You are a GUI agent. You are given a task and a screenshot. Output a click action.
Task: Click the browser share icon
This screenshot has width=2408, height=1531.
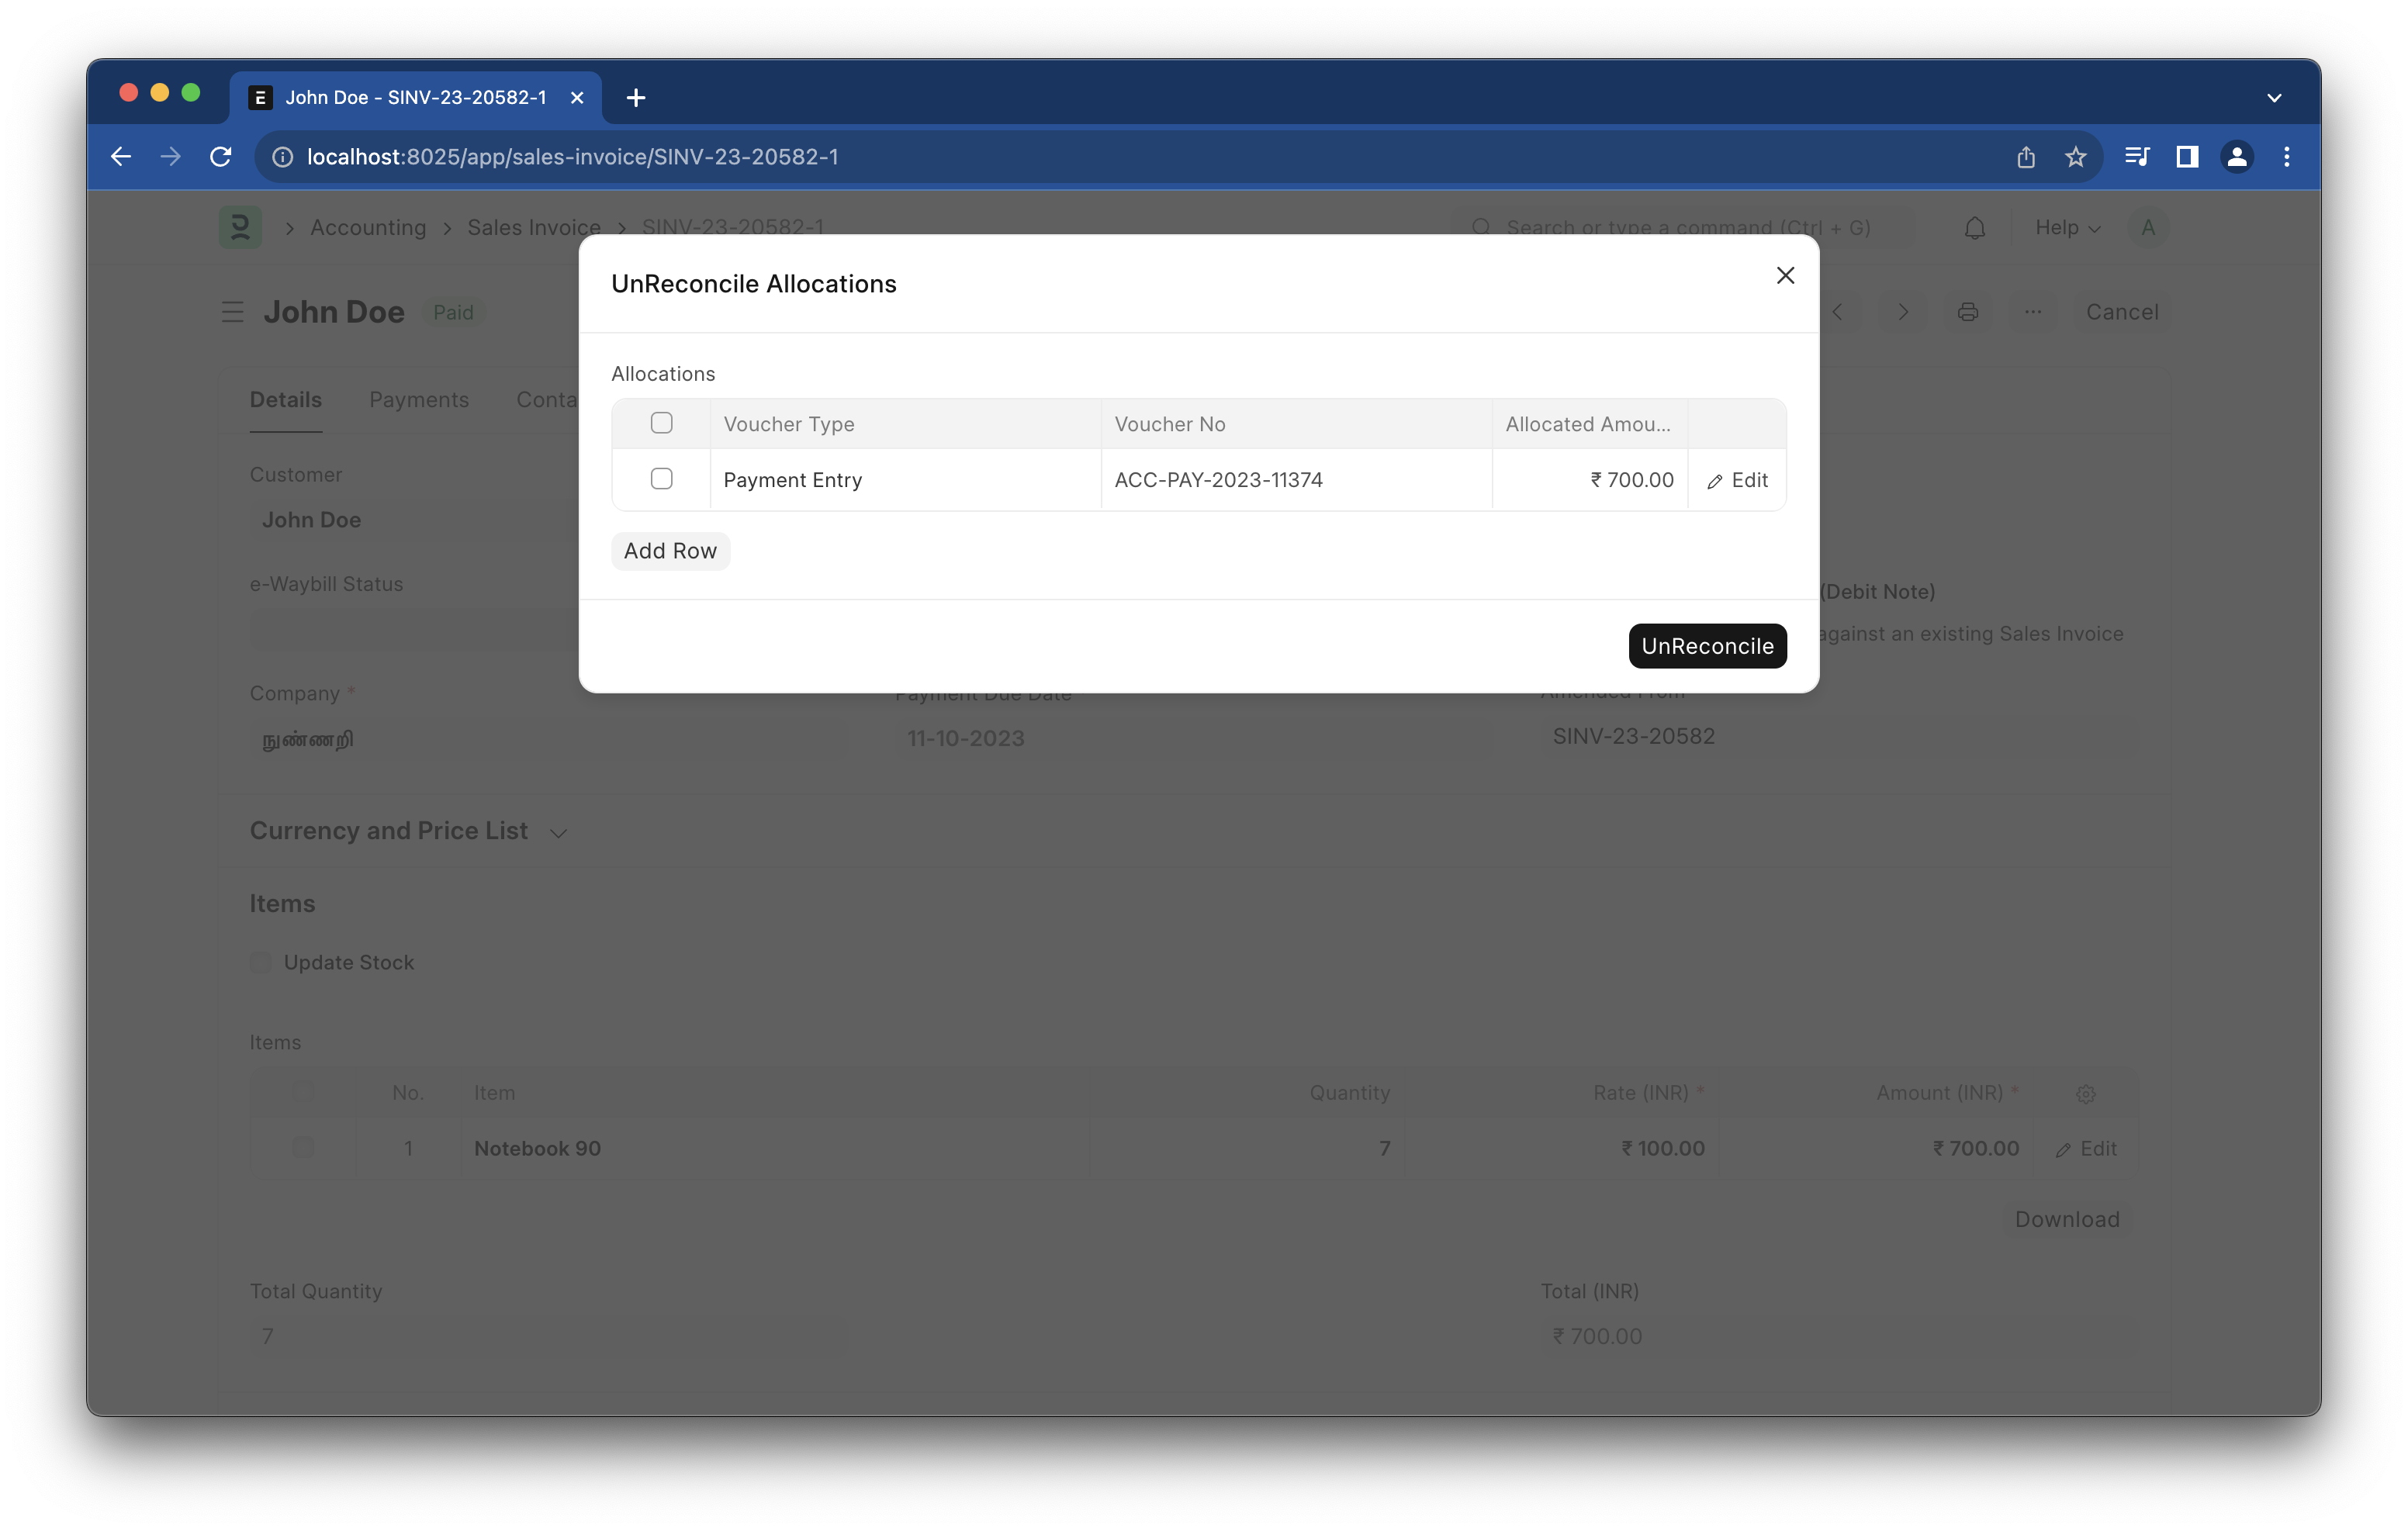[2025, 157]
